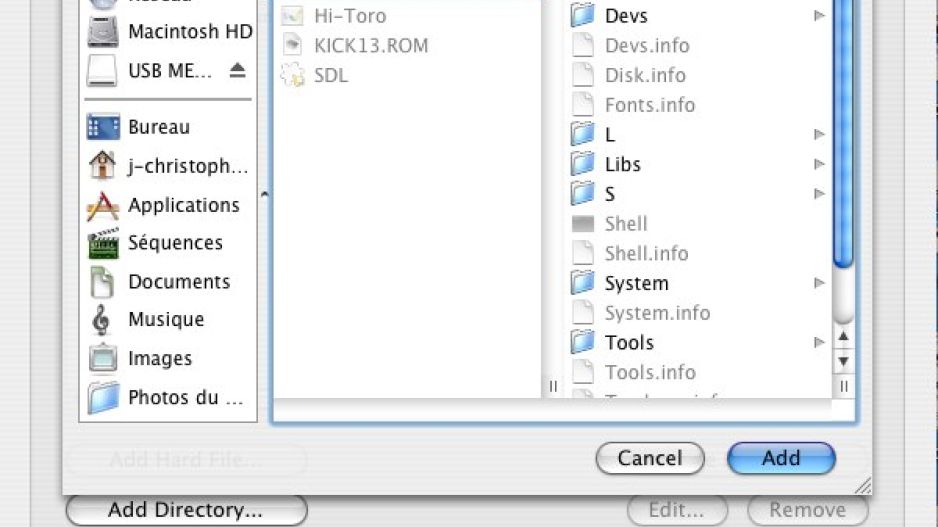Click the Documents sidebar icon
Image resolution: width=938 pixels, height=527 pixels.
102,282
